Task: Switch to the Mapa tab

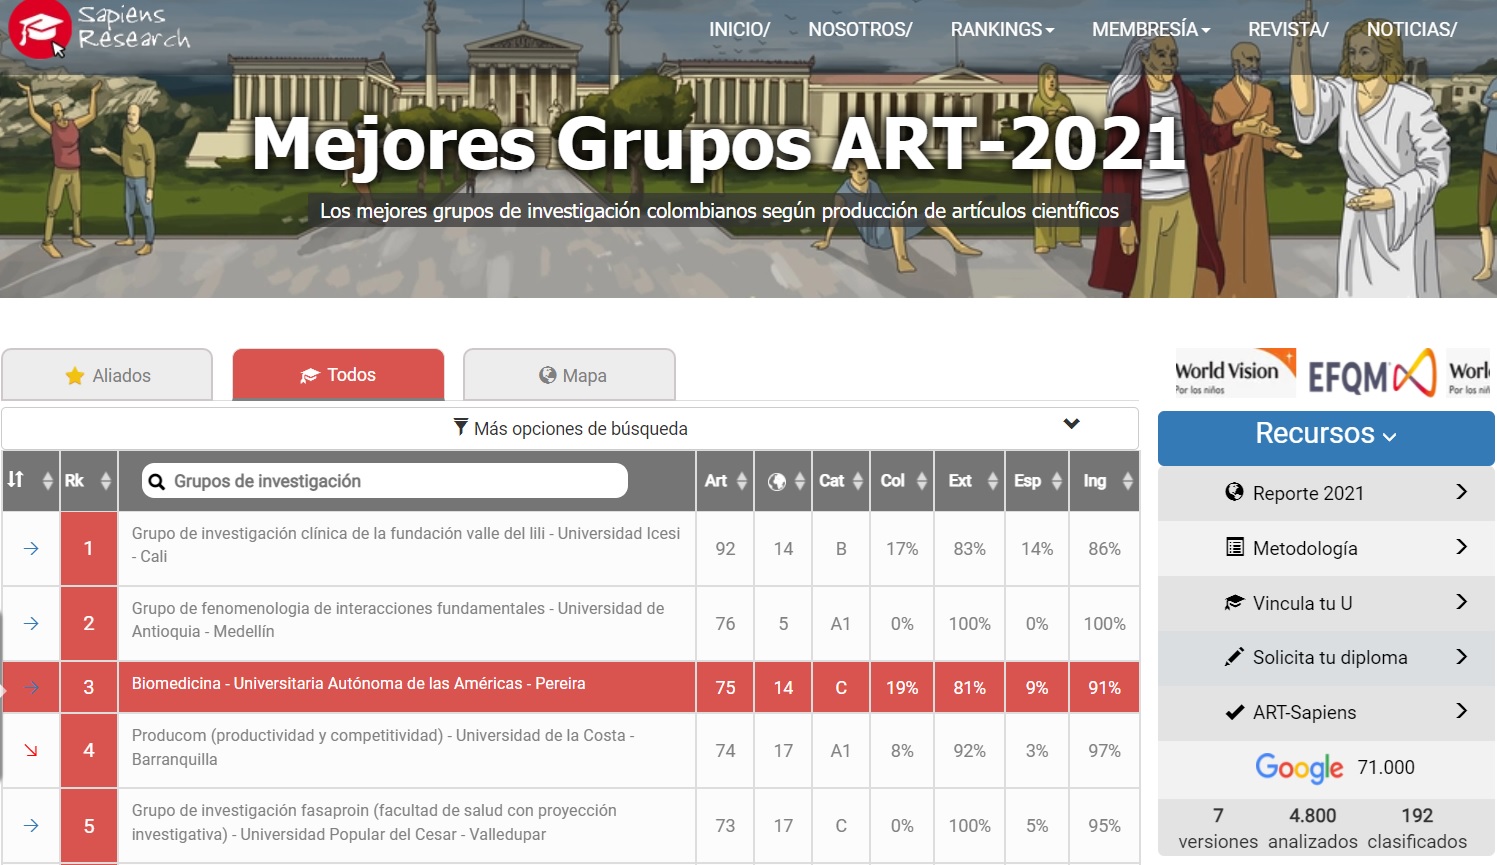Action: pos(569,375)
